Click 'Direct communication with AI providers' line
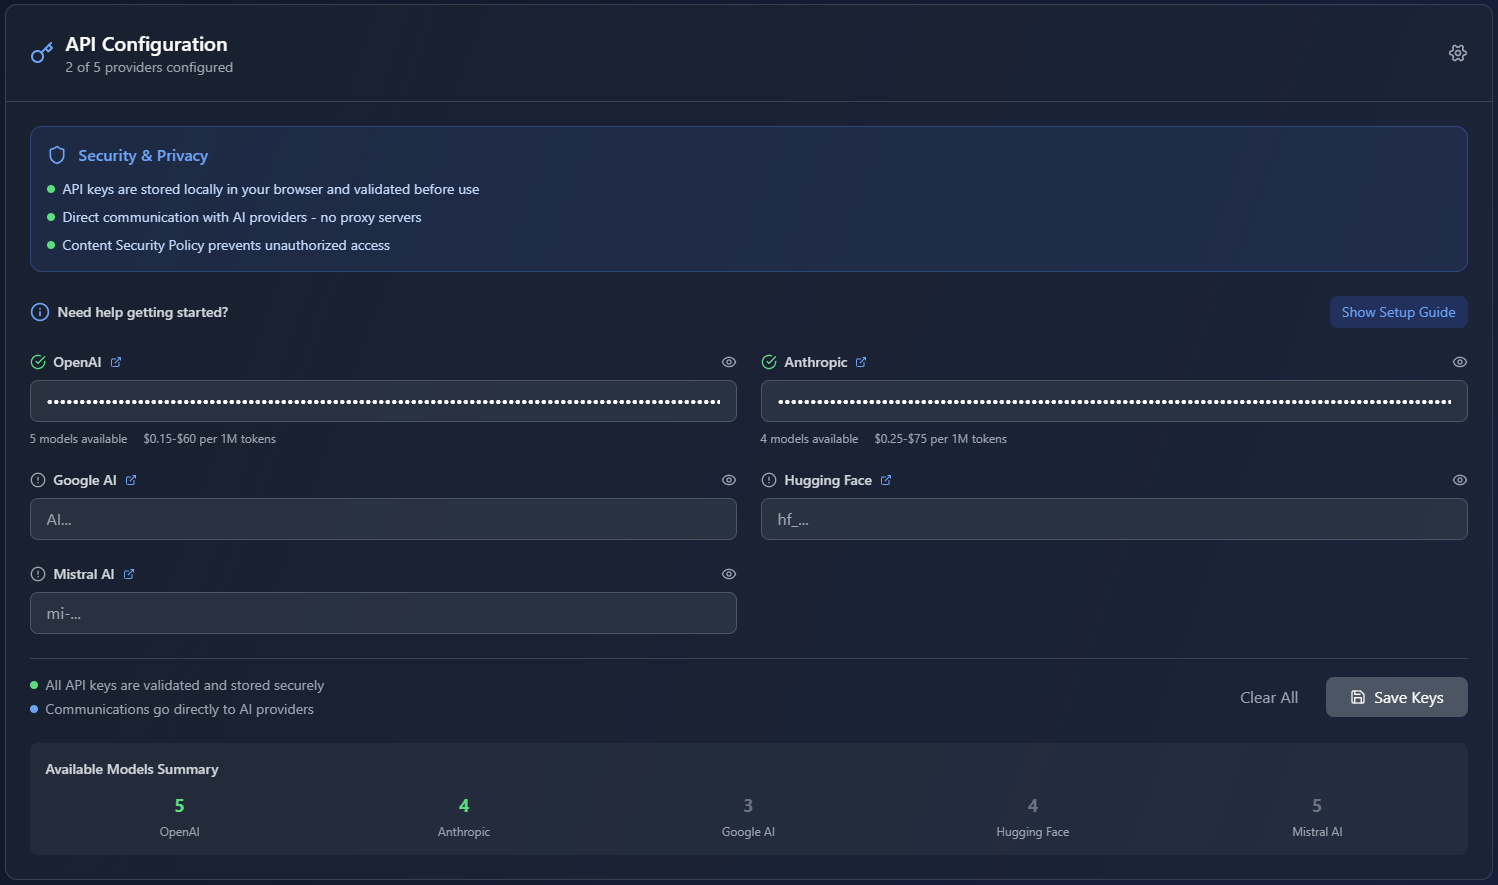Viewport: 1498px width, 885px height. pyautogui.click(x=242, y=217)
